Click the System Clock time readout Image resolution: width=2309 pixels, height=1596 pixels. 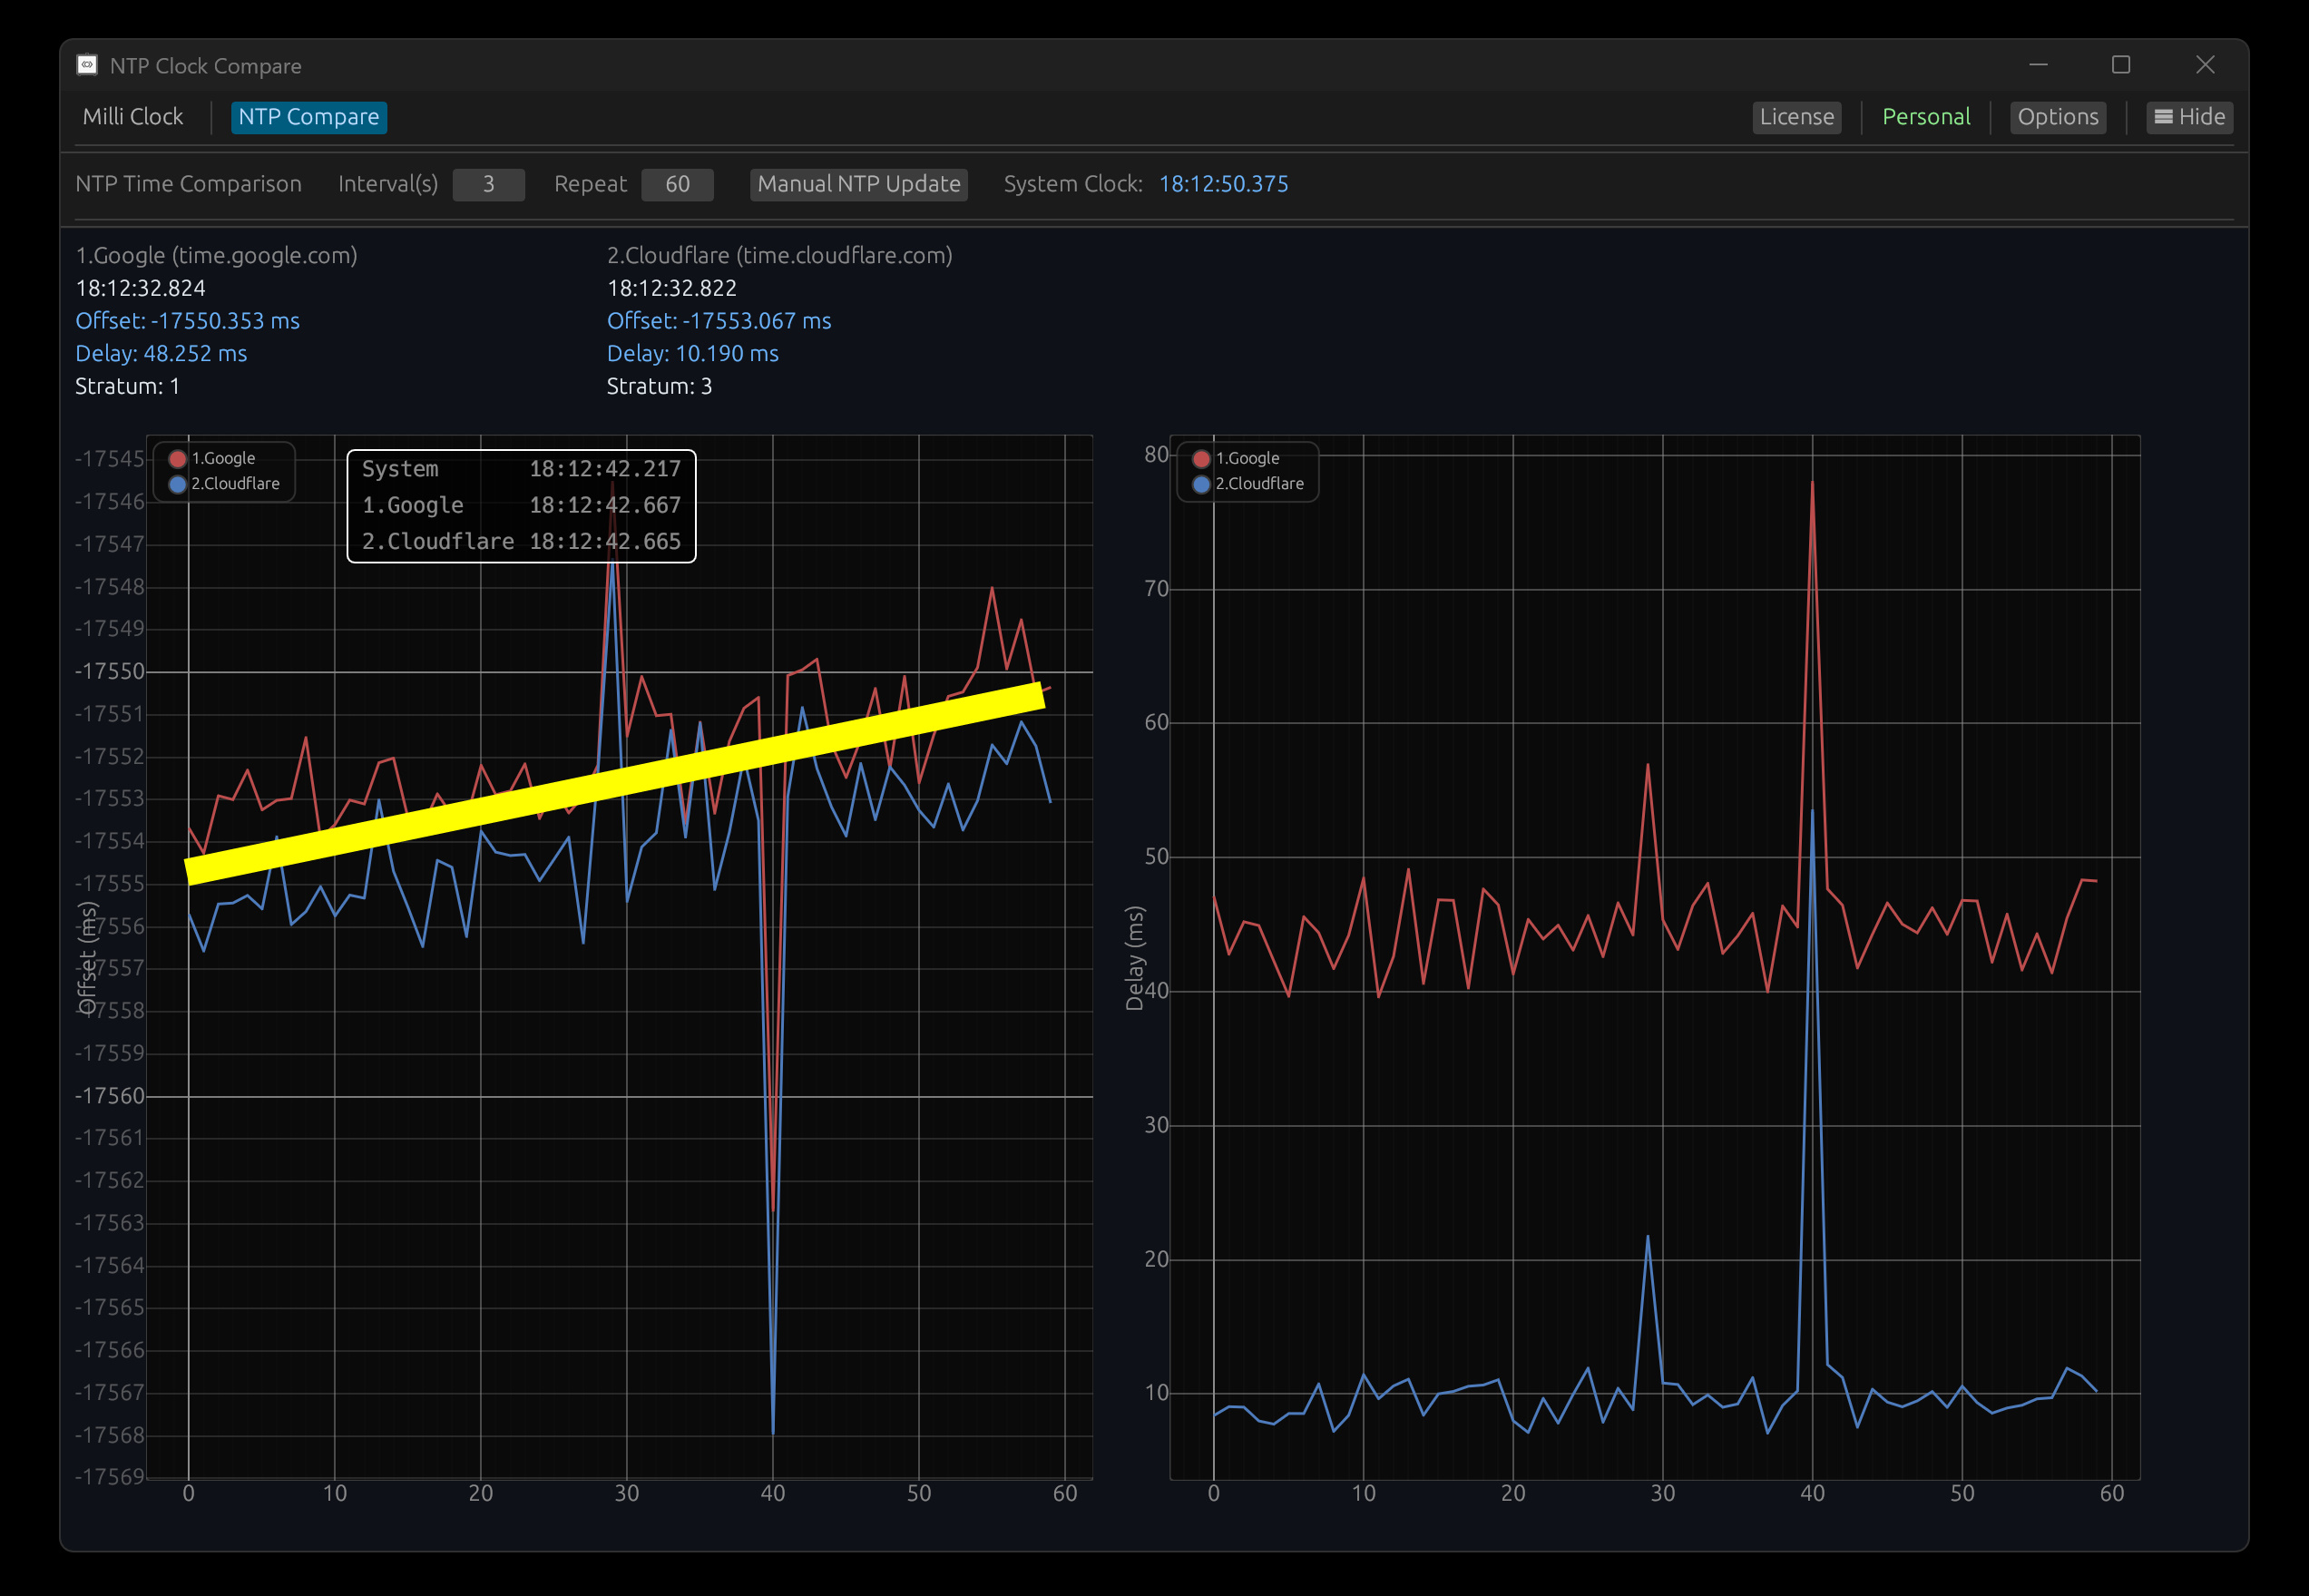(x=1223, y=184)
